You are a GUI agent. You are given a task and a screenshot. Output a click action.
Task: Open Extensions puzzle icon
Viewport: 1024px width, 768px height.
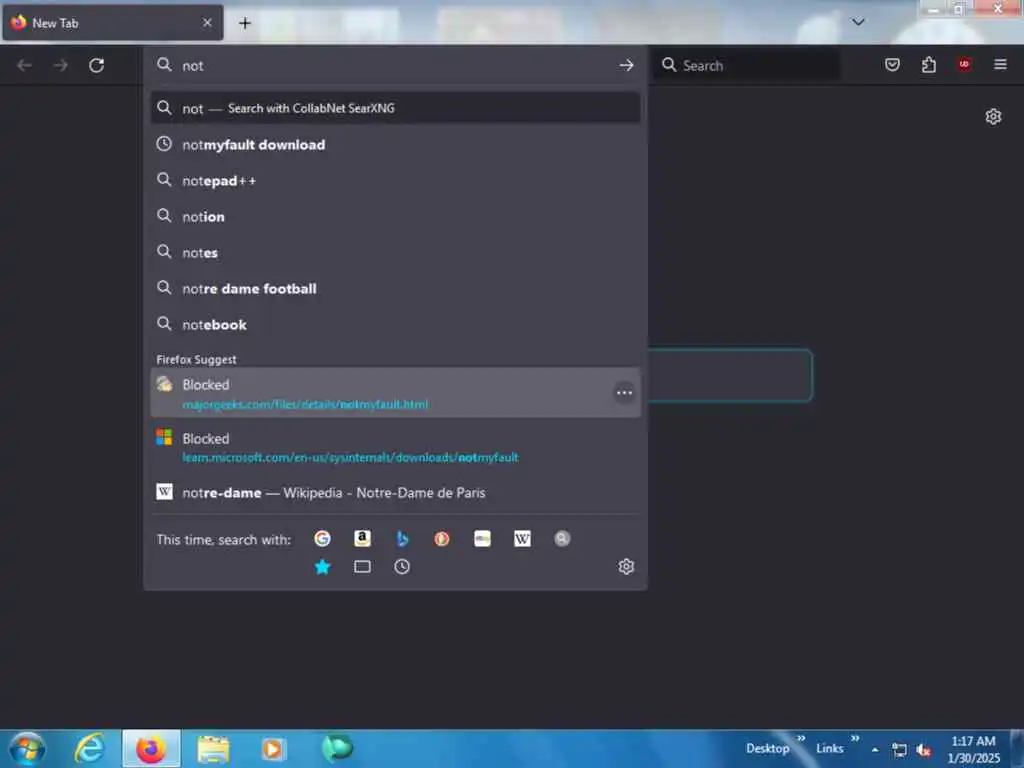coord(929,65)
